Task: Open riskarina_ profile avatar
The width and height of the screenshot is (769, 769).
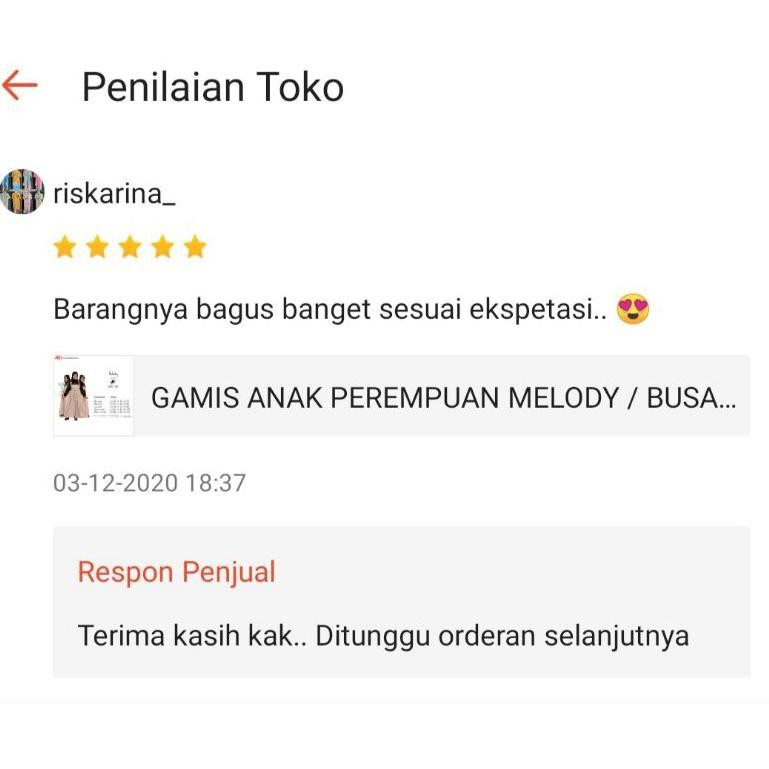Action: pos(22,192)
